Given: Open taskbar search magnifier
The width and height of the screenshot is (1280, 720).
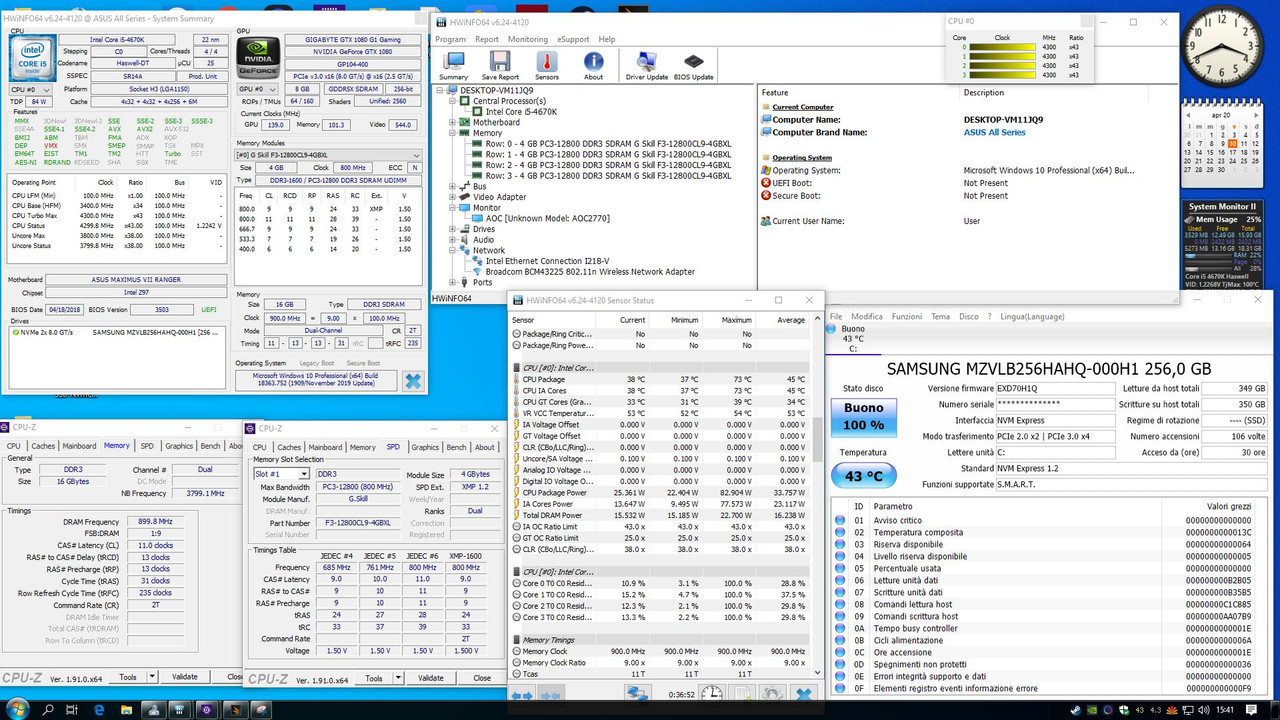Looking at the screenshot, I should click(x=47, y=709).
